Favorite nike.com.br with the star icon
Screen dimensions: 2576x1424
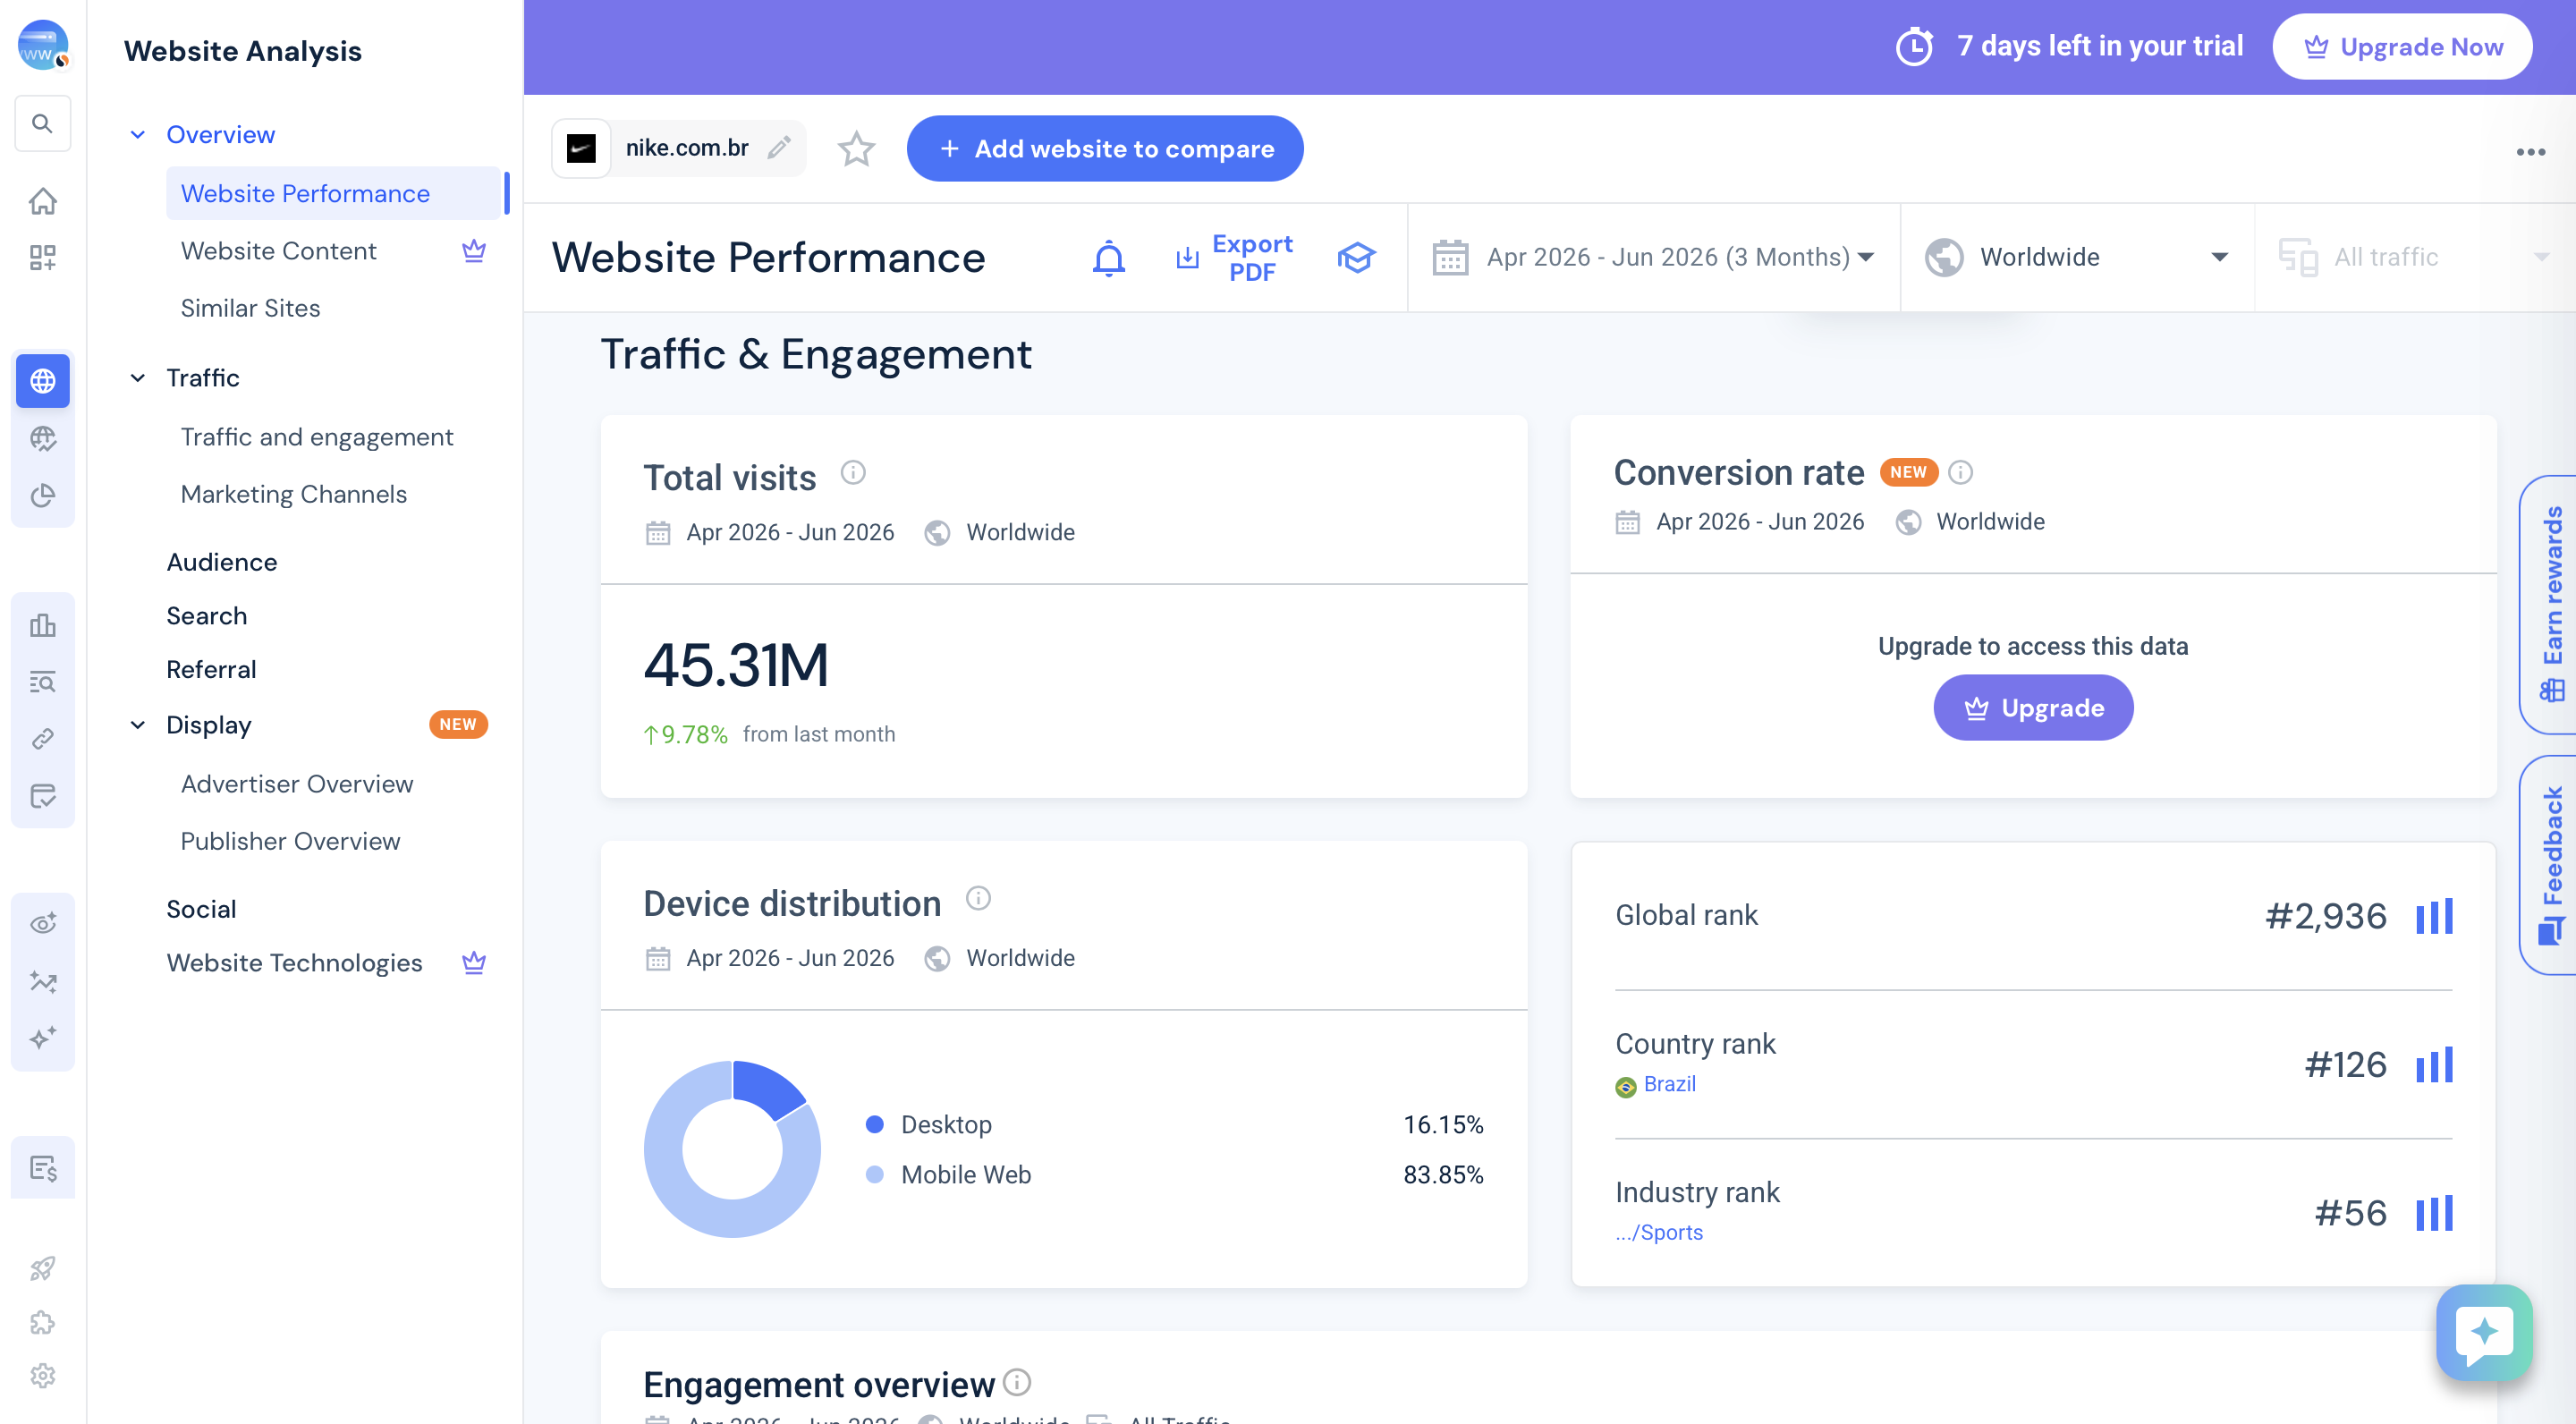click(856, 149)
